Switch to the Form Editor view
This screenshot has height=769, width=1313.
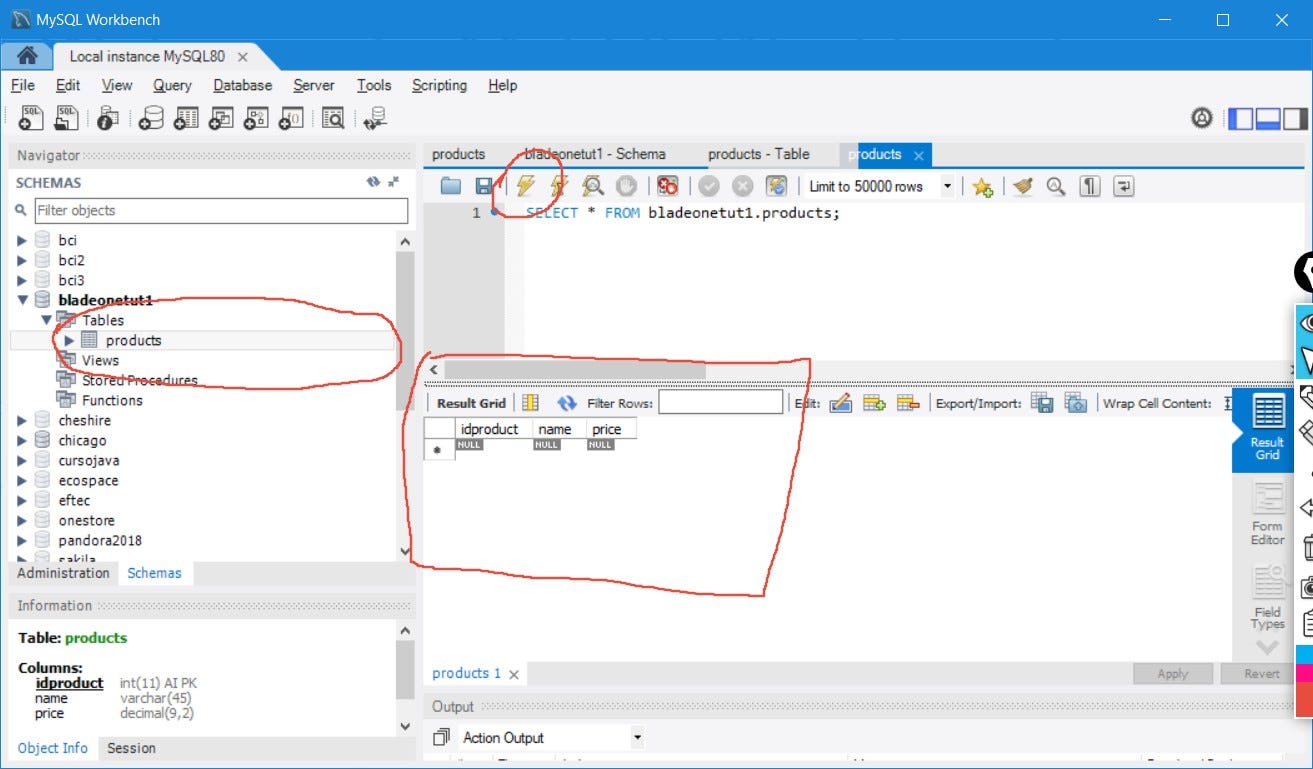tap(1267, 513)
